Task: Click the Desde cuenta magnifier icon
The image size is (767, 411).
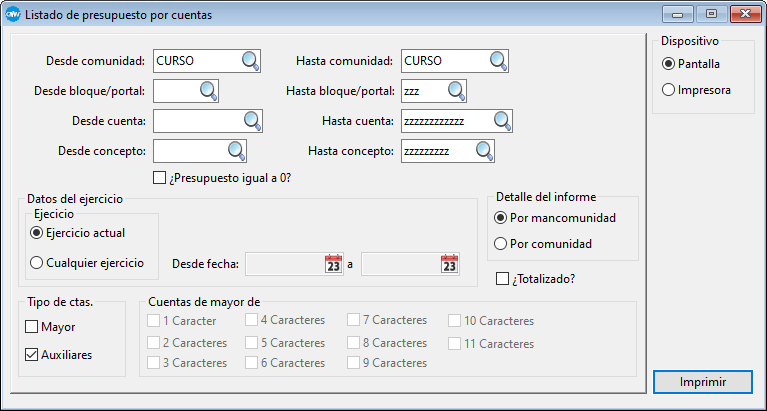Action: [251, 121]
